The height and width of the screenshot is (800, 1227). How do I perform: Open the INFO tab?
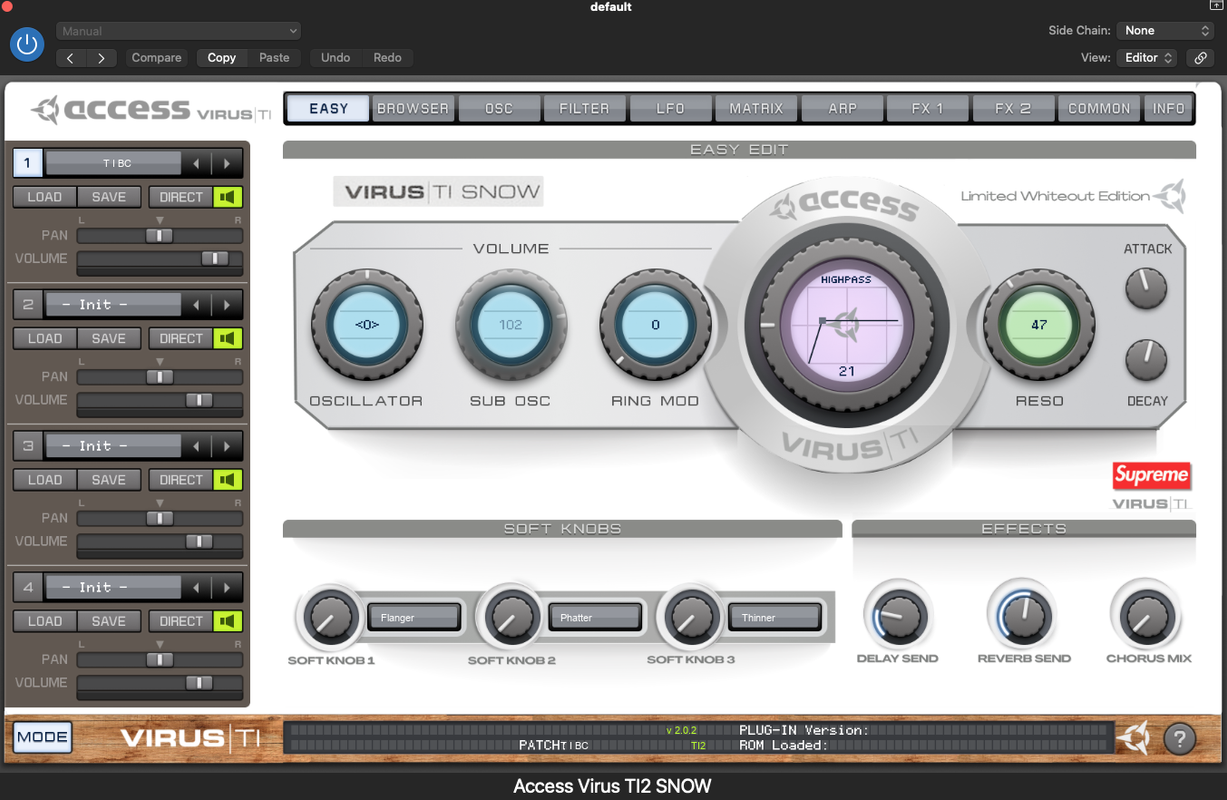pyautogui.click(x=1168, y=108)
